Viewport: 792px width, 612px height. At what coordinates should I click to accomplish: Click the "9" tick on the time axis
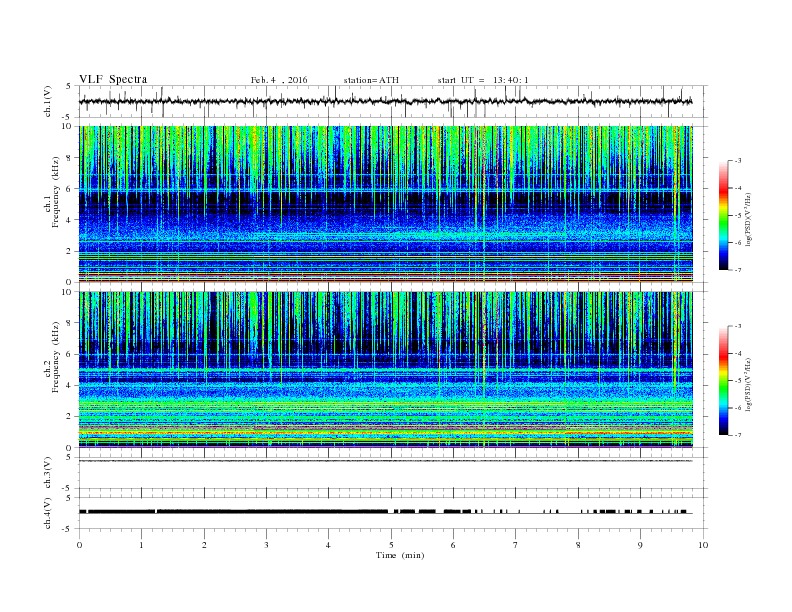point(640,545)
